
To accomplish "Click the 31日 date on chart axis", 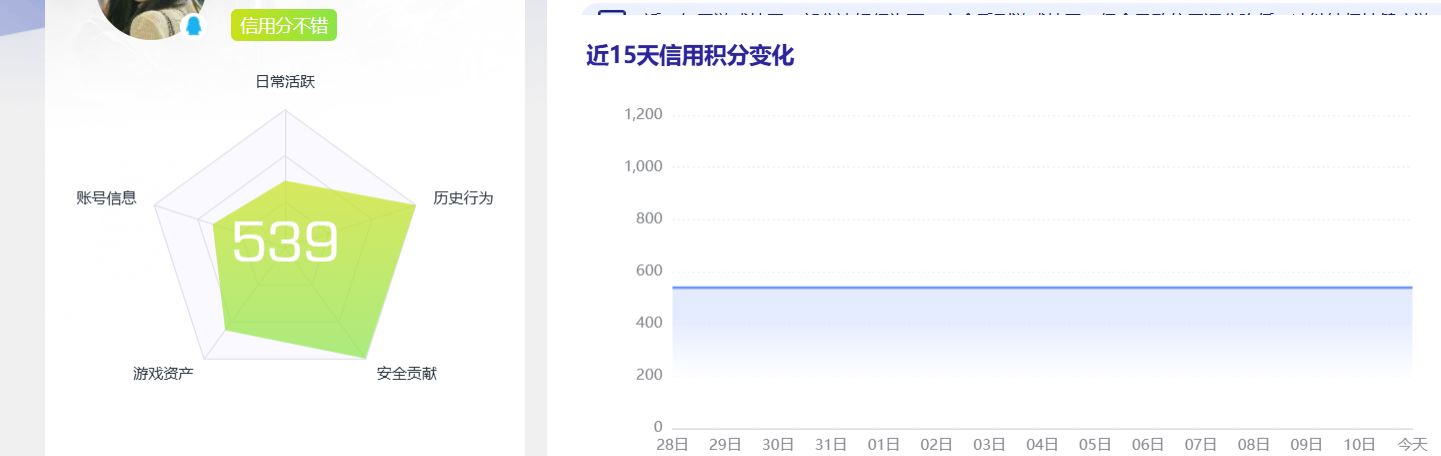I will (x=831, y=444).
